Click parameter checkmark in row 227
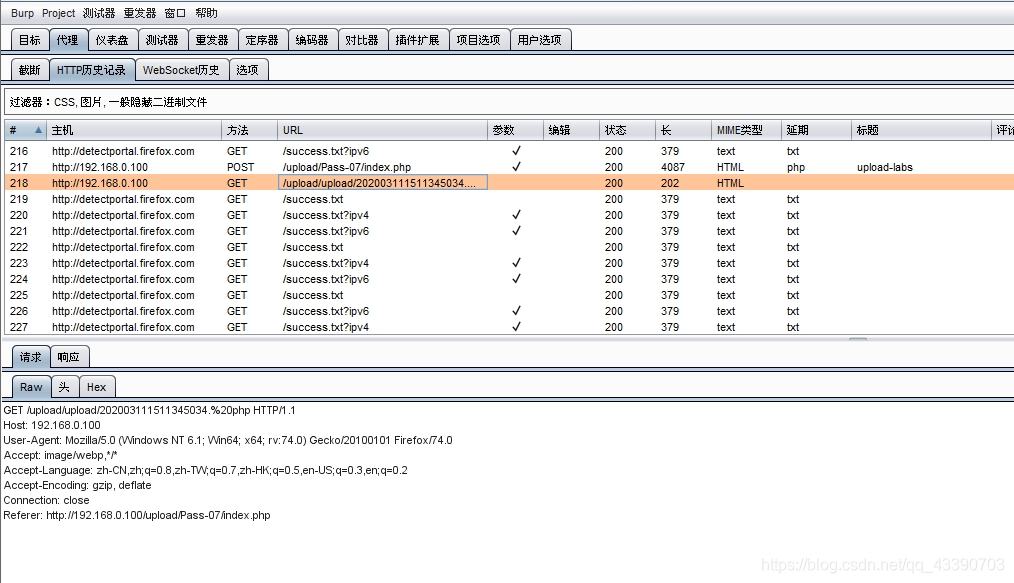Viewport: 1014px width, 583px height. [516, 327]
